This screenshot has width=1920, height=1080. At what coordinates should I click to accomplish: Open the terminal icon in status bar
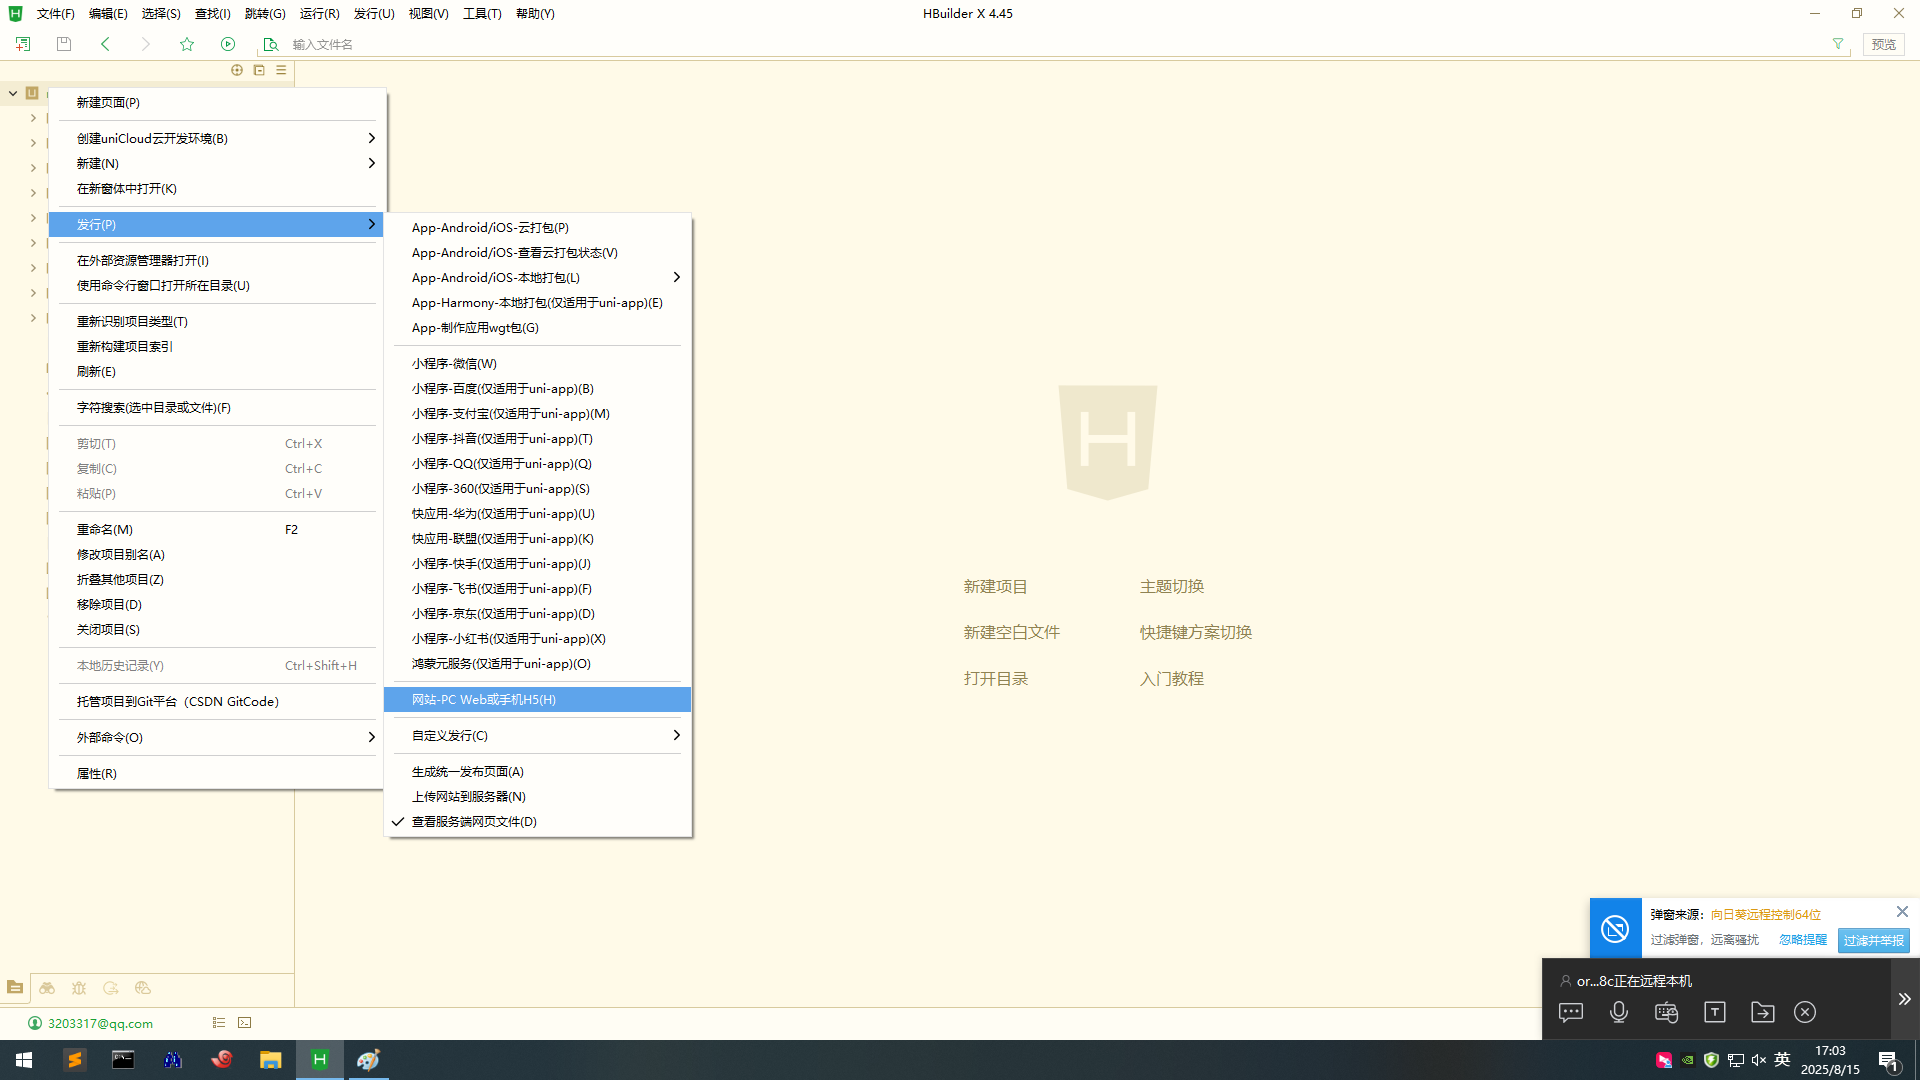245,1023
